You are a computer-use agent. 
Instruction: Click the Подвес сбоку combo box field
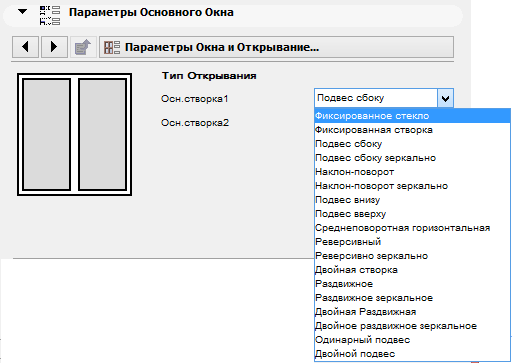point(376,98)
